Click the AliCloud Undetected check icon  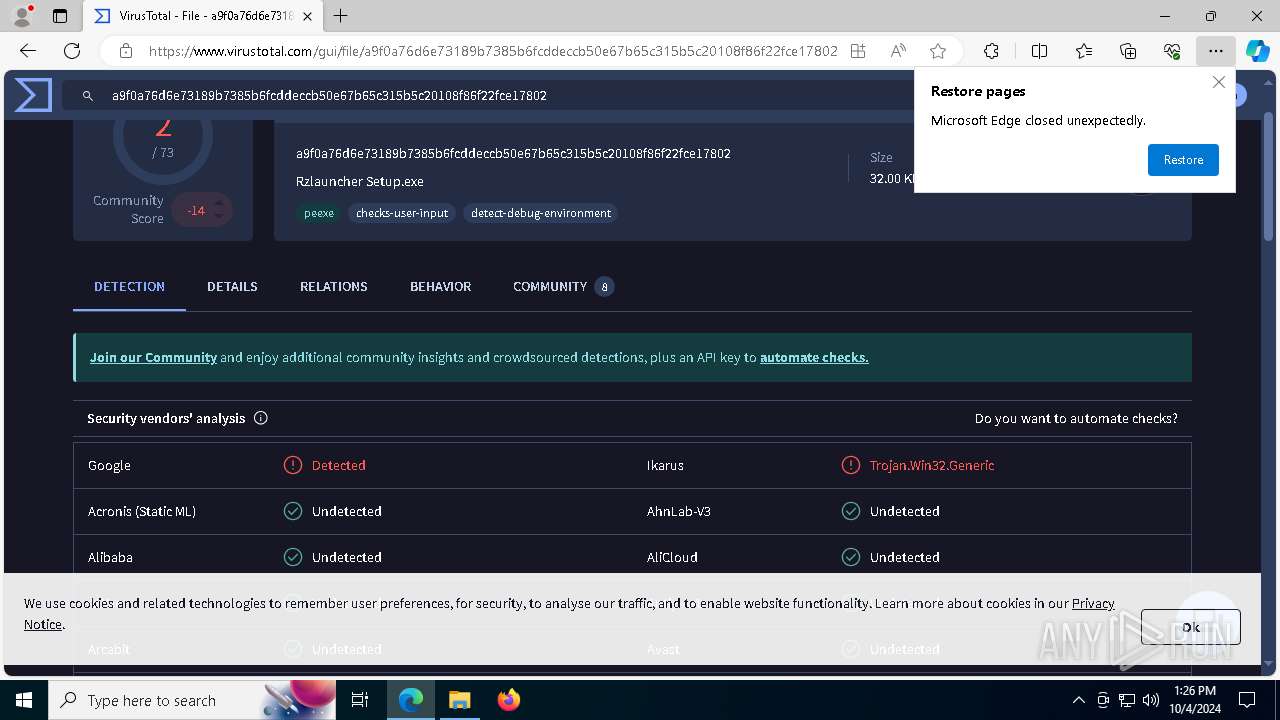coord(851,557)
